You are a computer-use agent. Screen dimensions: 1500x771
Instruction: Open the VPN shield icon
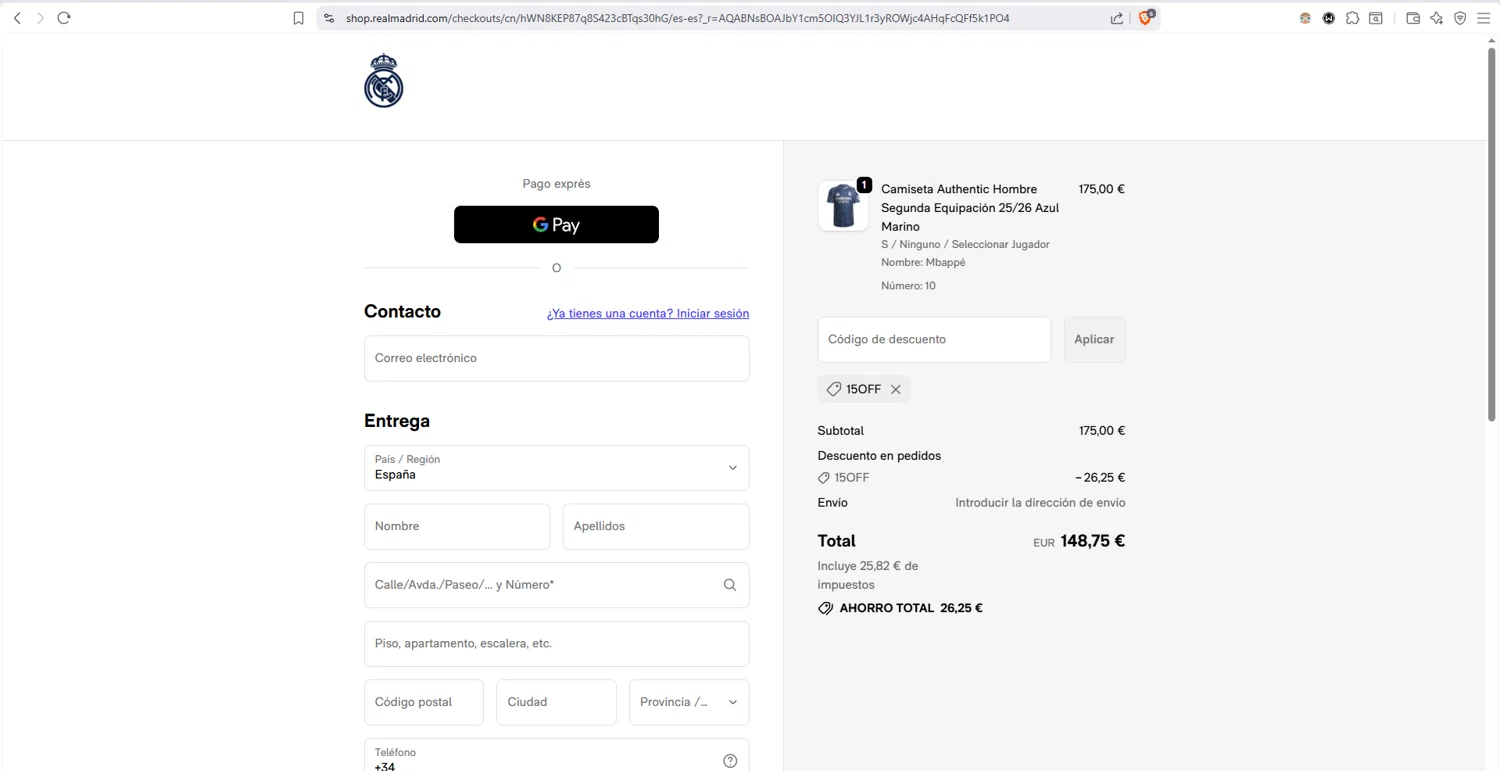click(1460, 18)
